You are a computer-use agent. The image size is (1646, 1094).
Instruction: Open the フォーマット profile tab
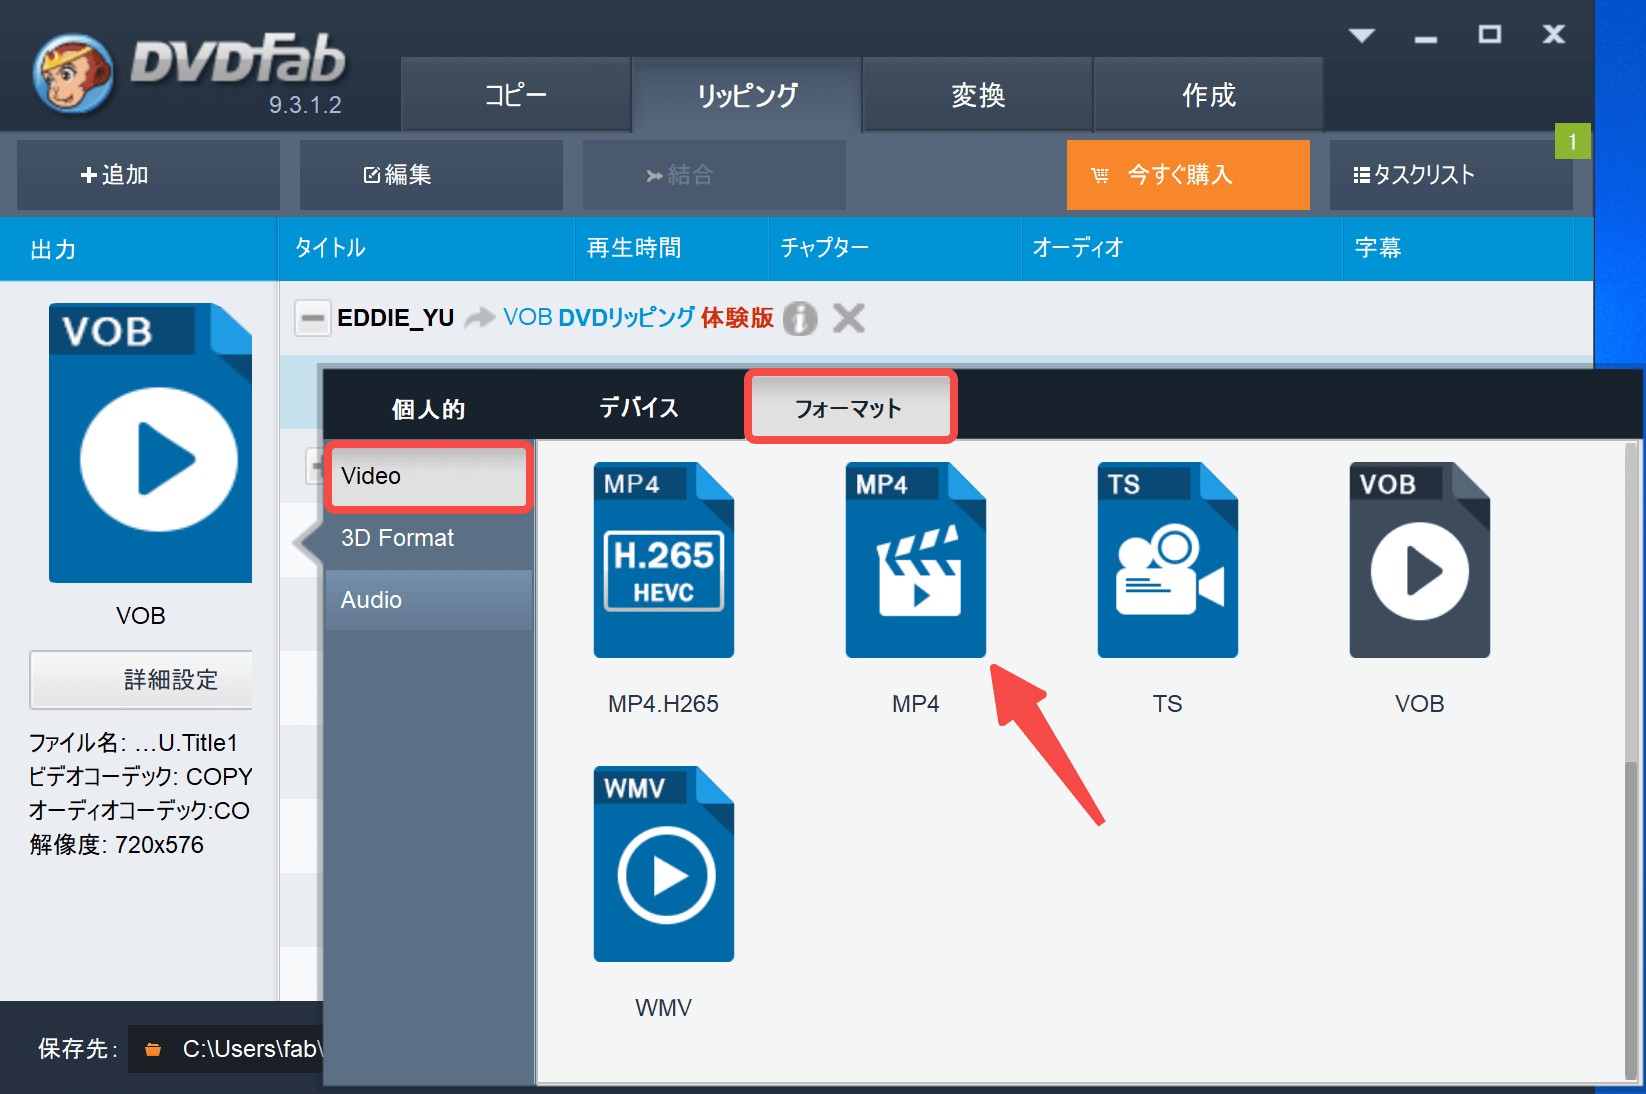(x=850, y=407)
